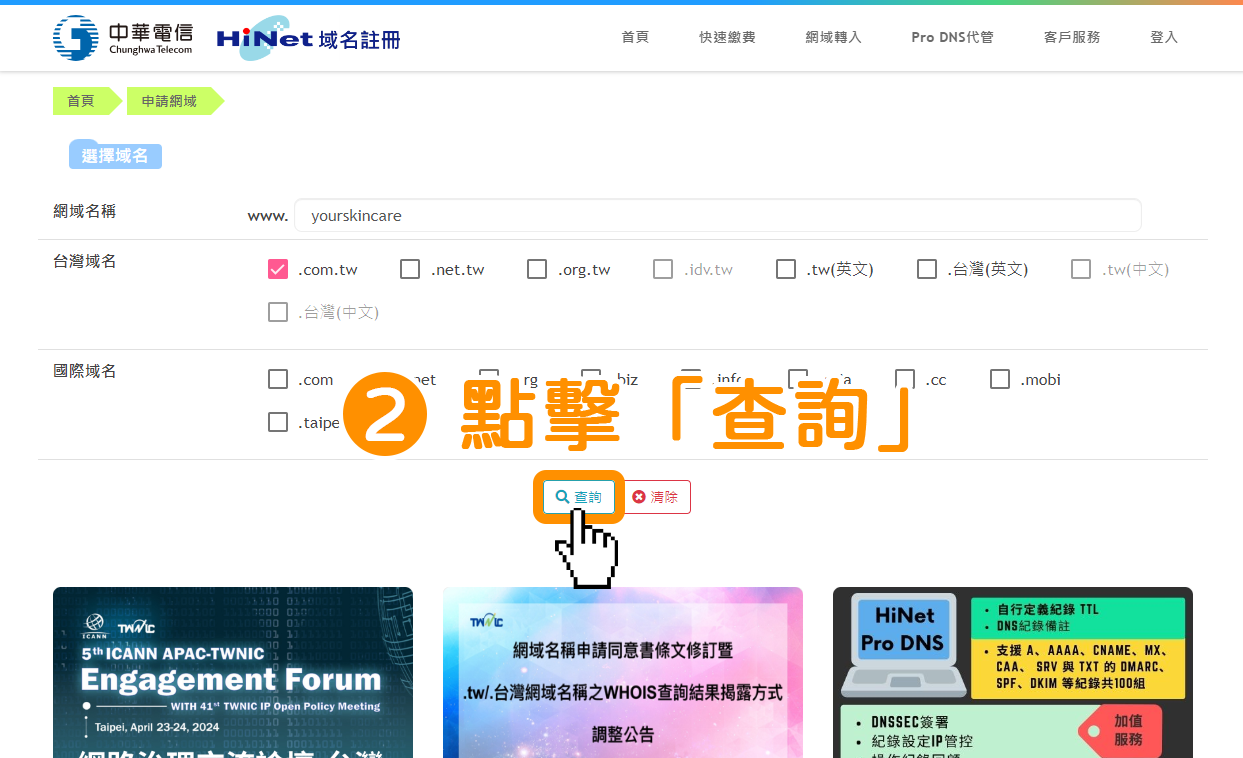The image size is (1243, 758).
Task: Click the 清除 clear button
Action: coord(656,497)
